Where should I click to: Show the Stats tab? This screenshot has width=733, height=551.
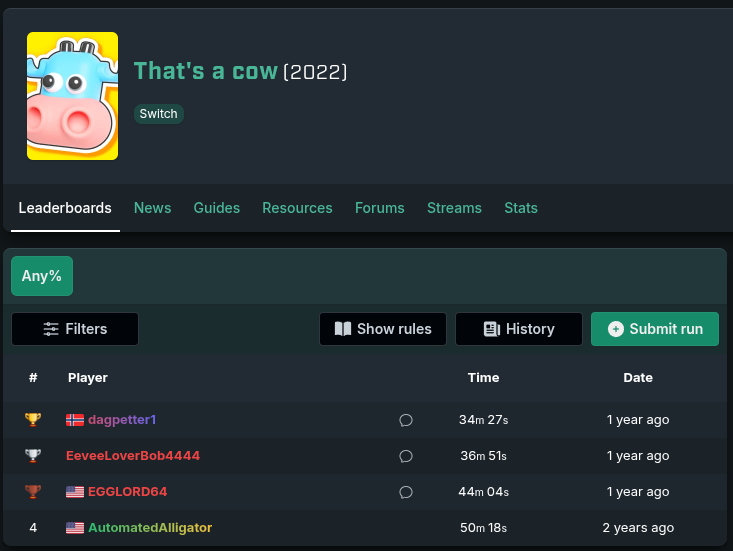(521, 208)
